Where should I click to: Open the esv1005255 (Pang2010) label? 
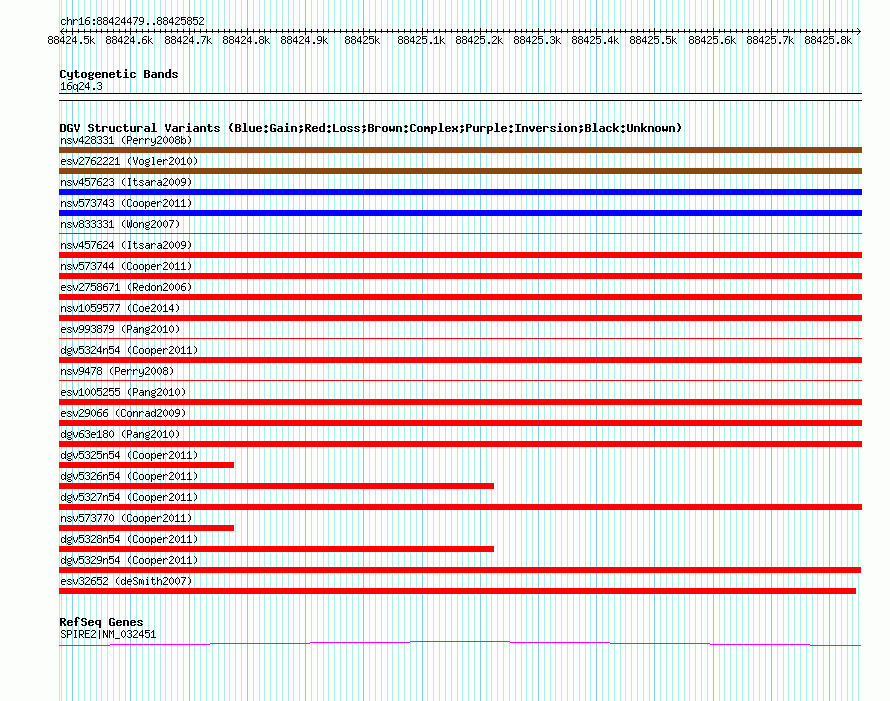(x=123, y=392)
